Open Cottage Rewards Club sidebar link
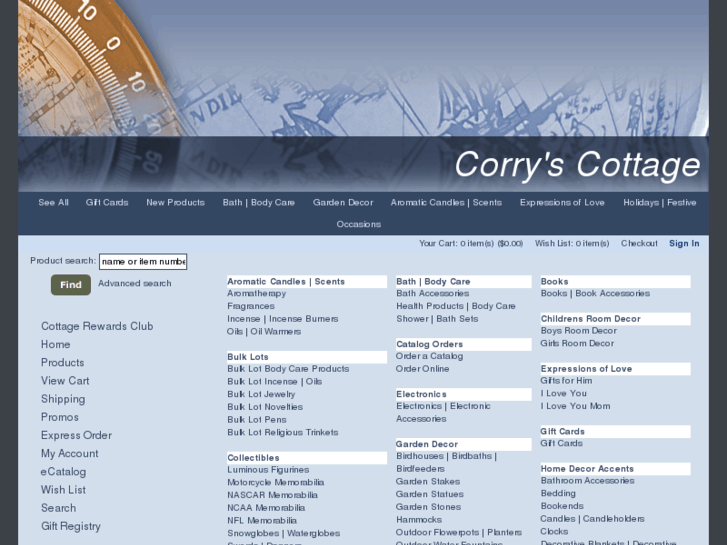 click(97, 327)
